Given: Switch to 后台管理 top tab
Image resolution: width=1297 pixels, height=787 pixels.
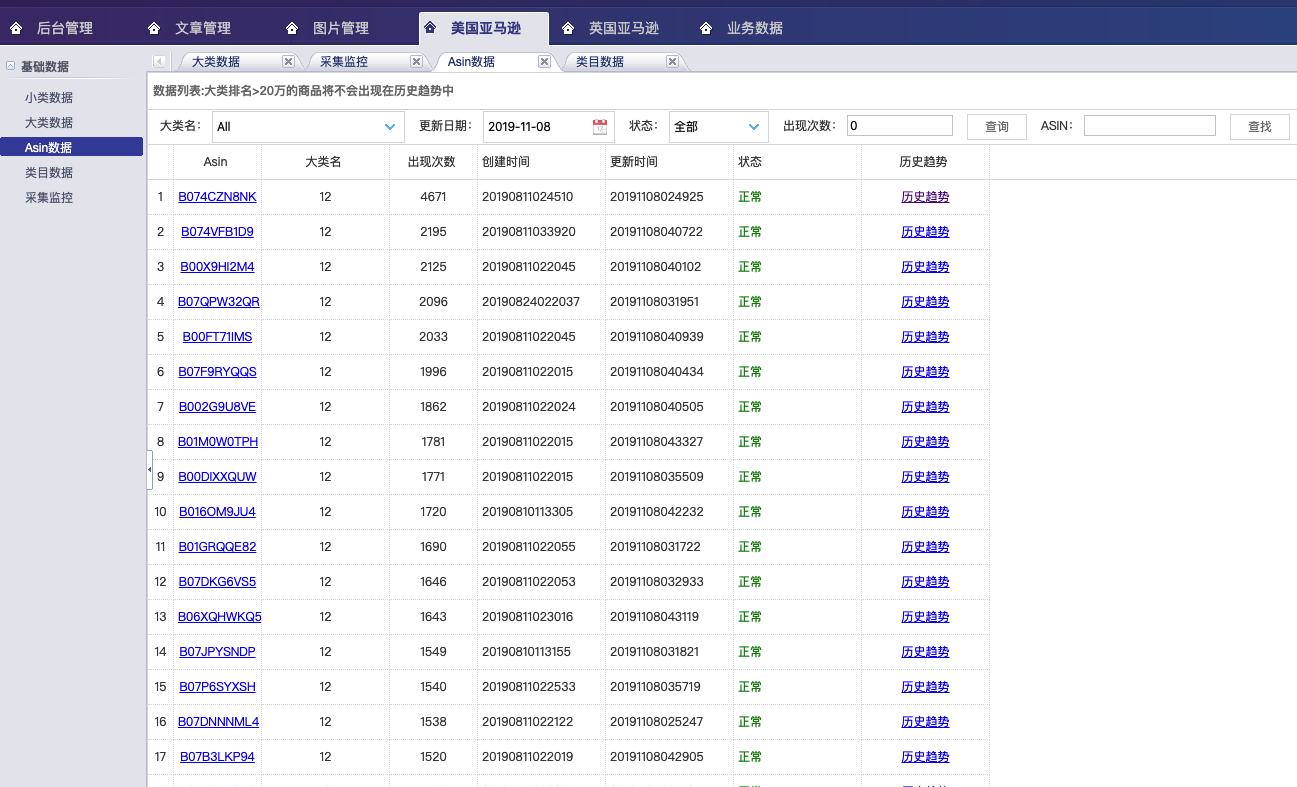Looking at the screenshot, I should point(65,28).
